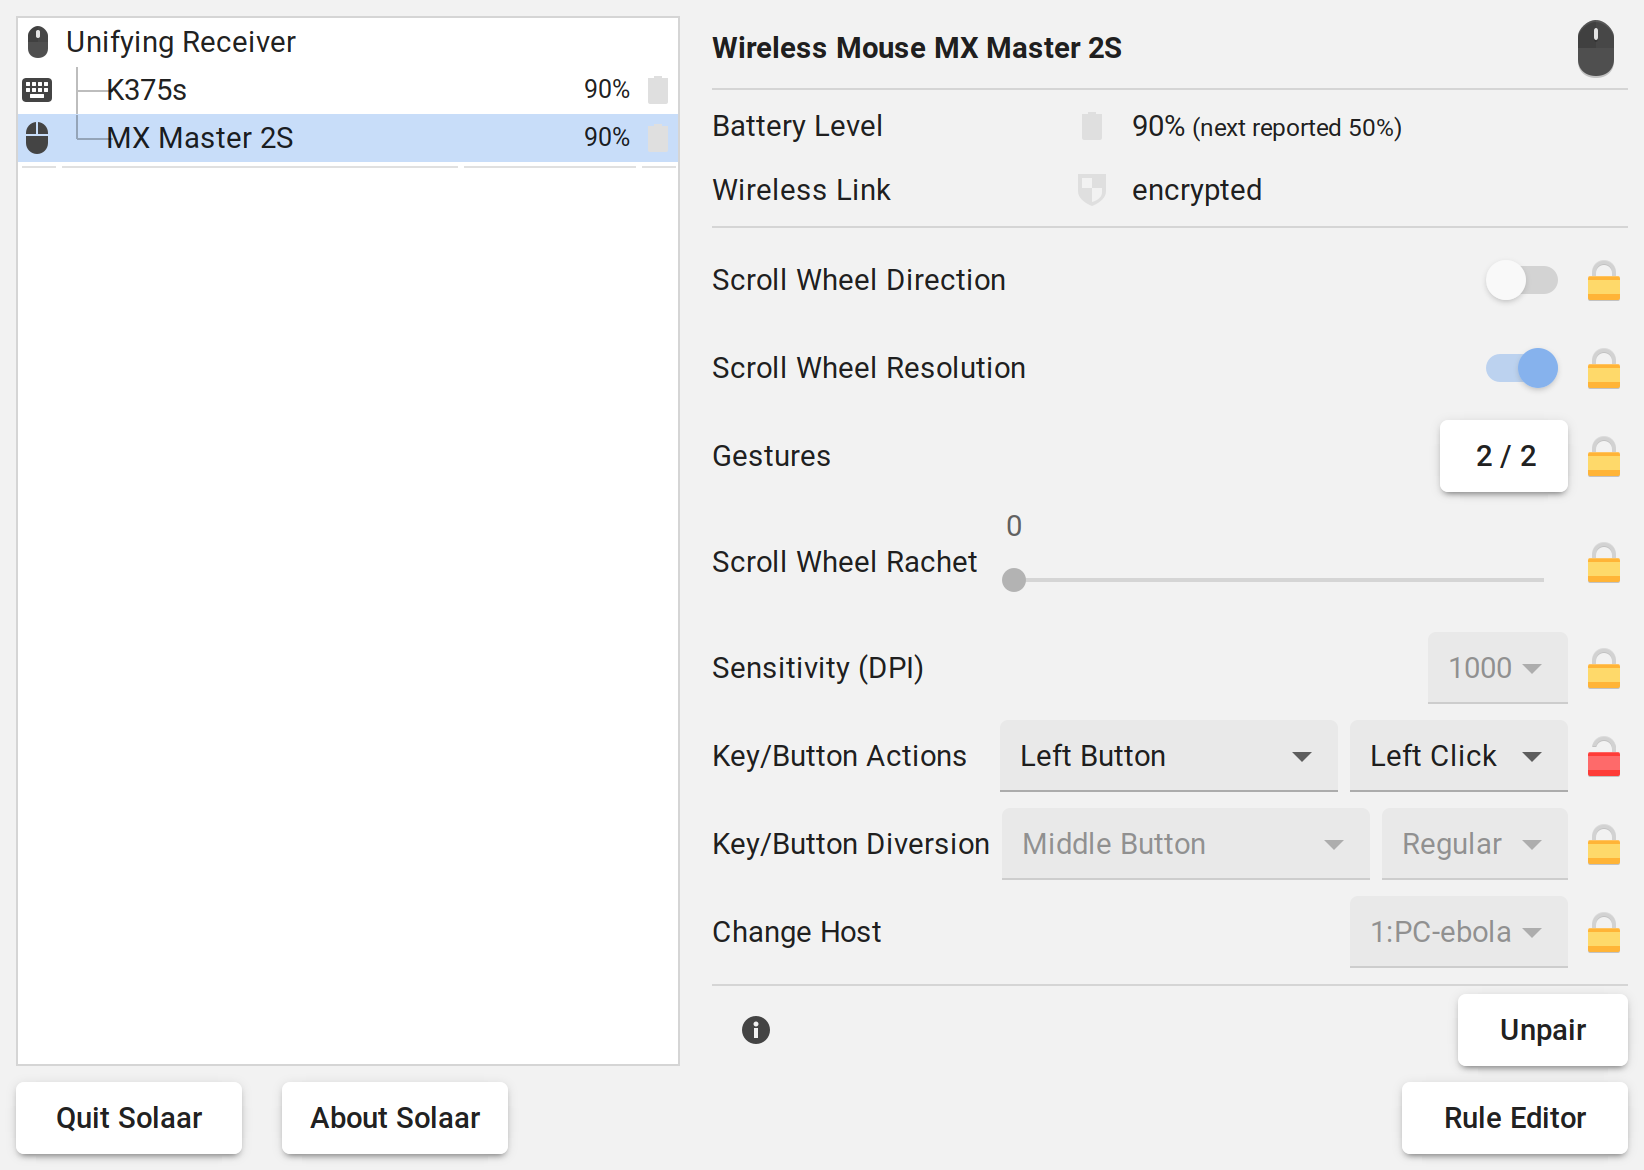Disable the Scroll Wheel Resolution switch
The image size is (1644, 1170).
(1522, 368)
